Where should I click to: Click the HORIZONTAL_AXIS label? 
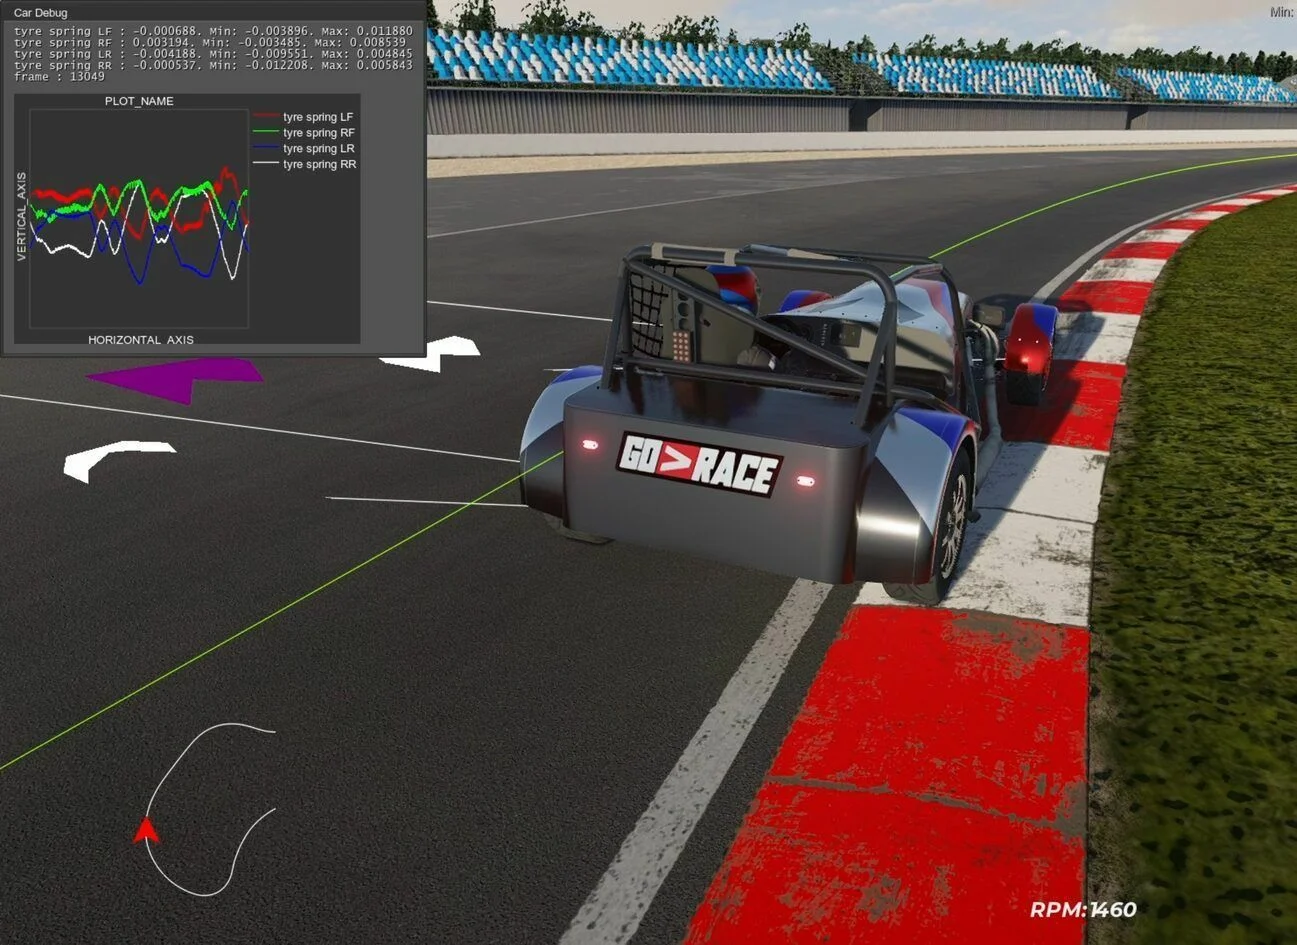point(141,340)
